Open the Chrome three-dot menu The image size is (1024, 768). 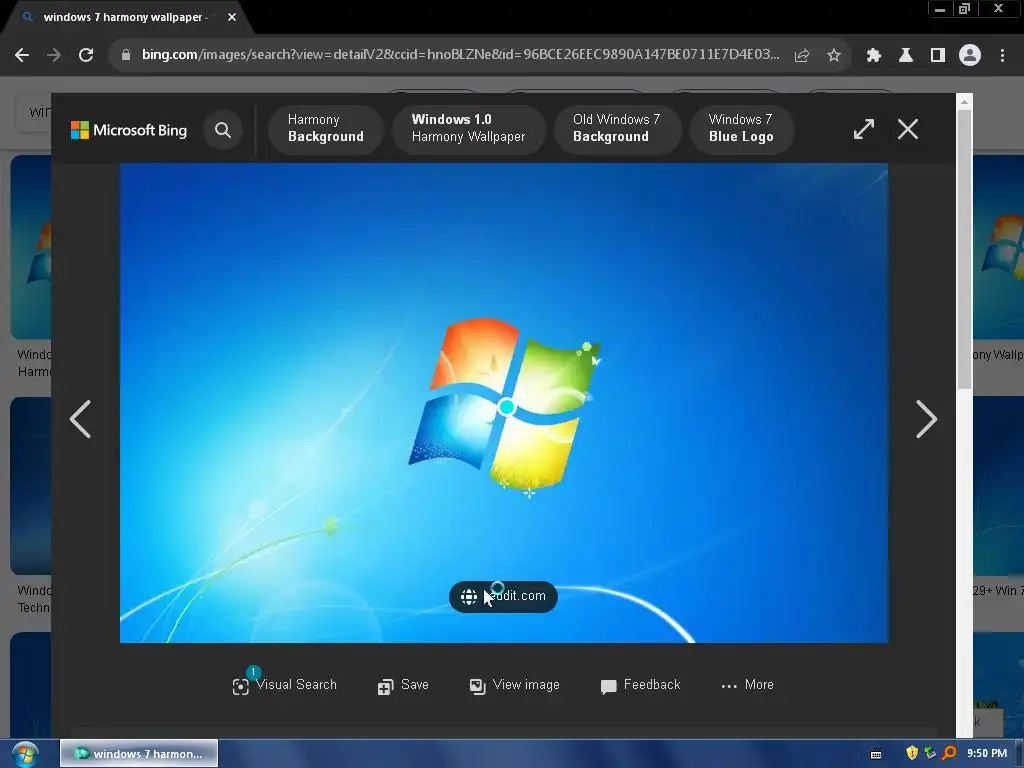click(x=1002, y=56)
